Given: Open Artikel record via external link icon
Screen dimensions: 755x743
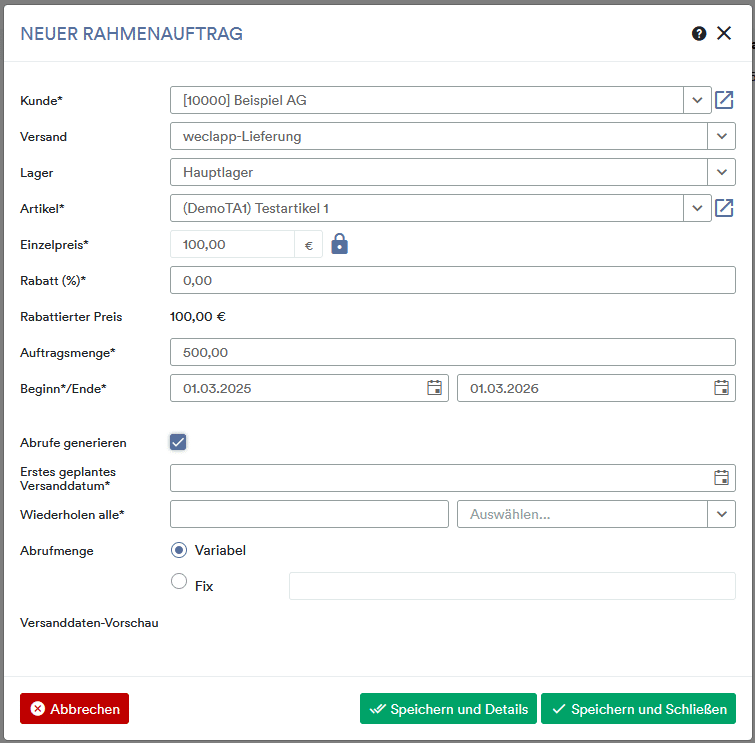Looking at the screenshot, I should 724,208.
